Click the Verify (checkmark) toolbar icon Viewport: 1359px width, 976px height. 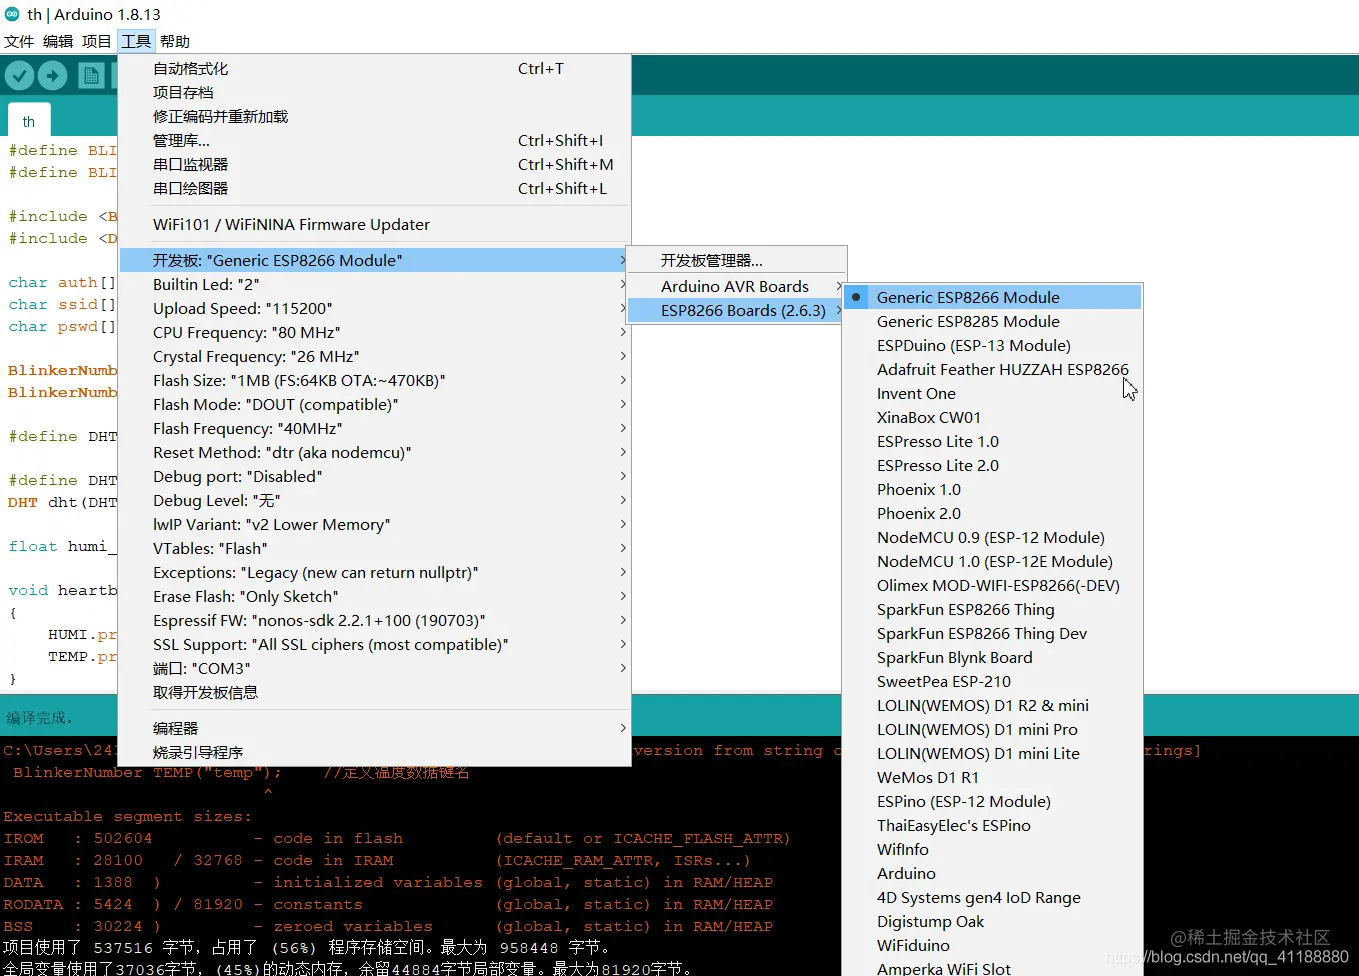point(19,75)
